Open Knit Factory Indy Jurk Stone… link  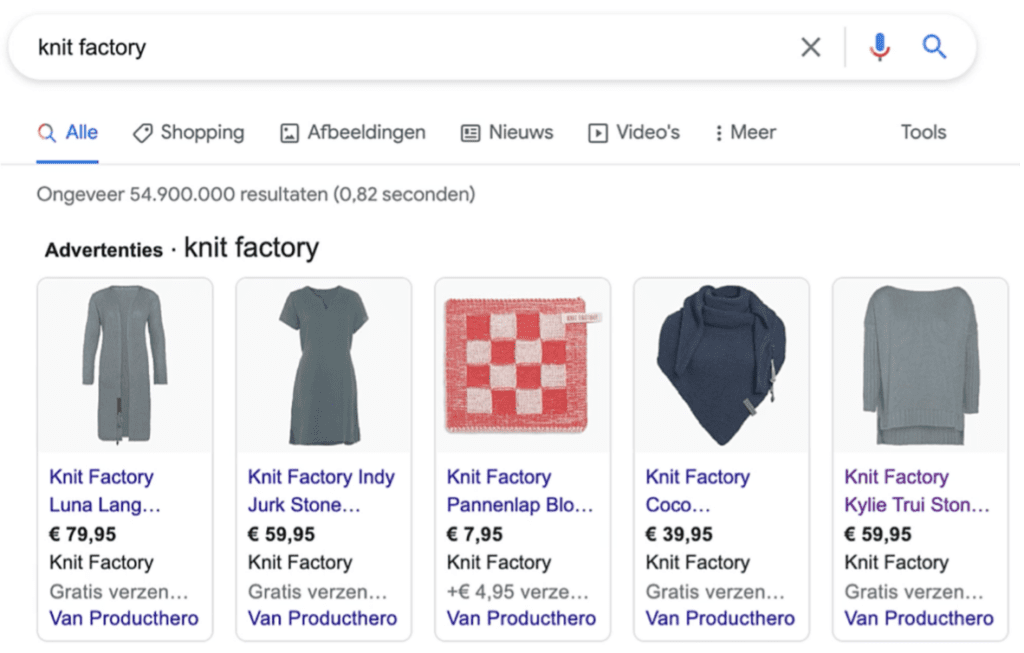click(321, 490)
